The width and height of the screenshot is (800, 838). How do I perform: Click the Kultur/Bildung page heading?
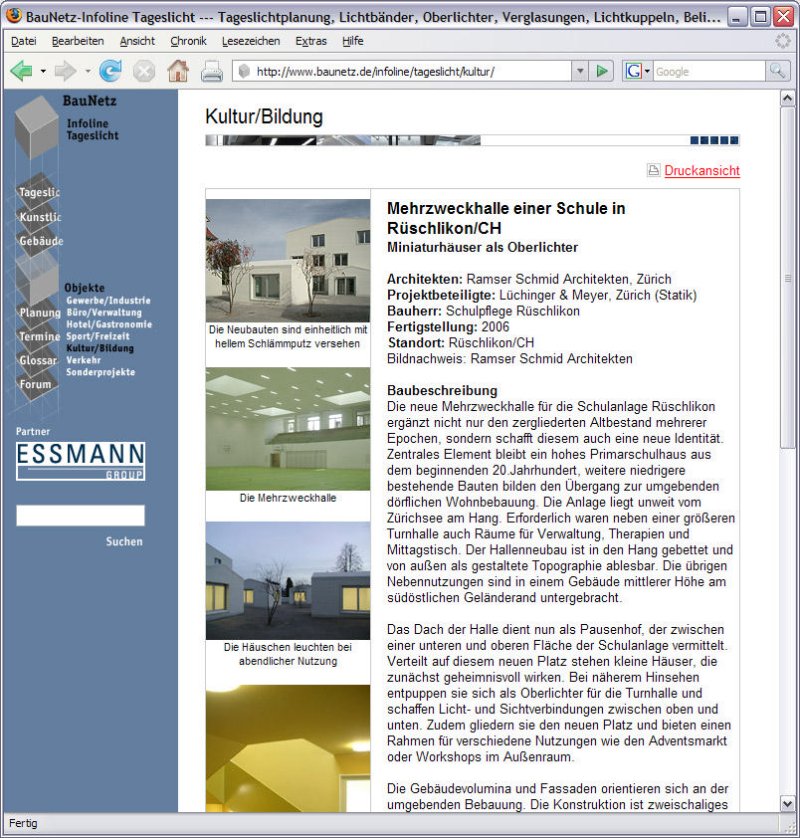tap(264, 117)
